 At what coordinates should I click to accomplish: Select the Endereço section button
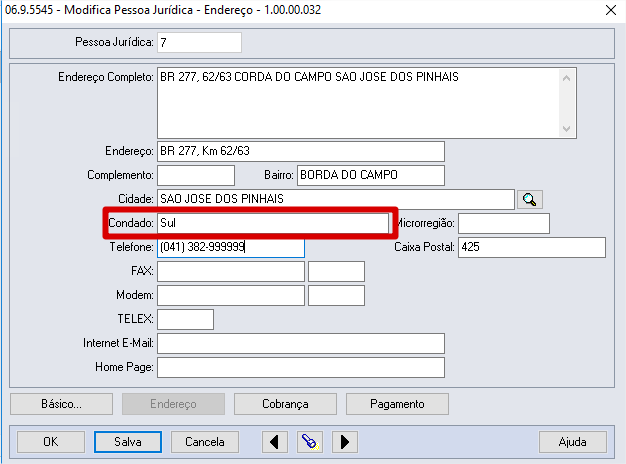pos(173,404)
